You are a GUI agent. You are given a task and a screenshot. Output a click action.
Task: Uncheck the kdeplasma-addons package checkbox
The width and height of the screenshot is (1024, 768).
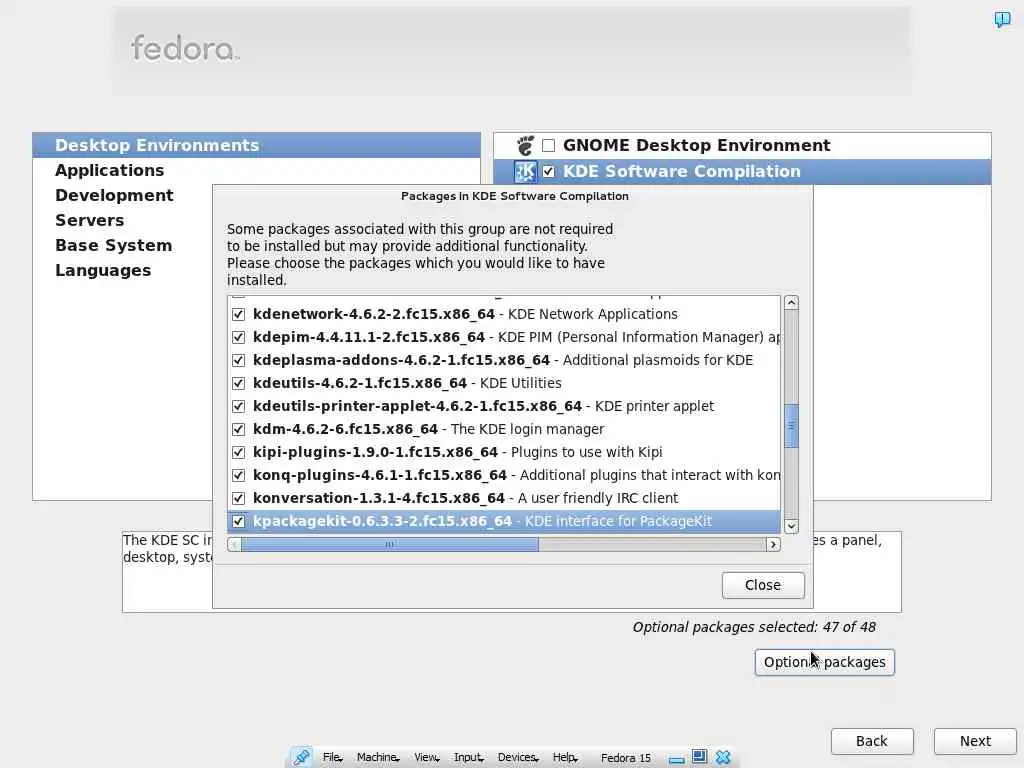pyautogui.click(x=238, y=360)
